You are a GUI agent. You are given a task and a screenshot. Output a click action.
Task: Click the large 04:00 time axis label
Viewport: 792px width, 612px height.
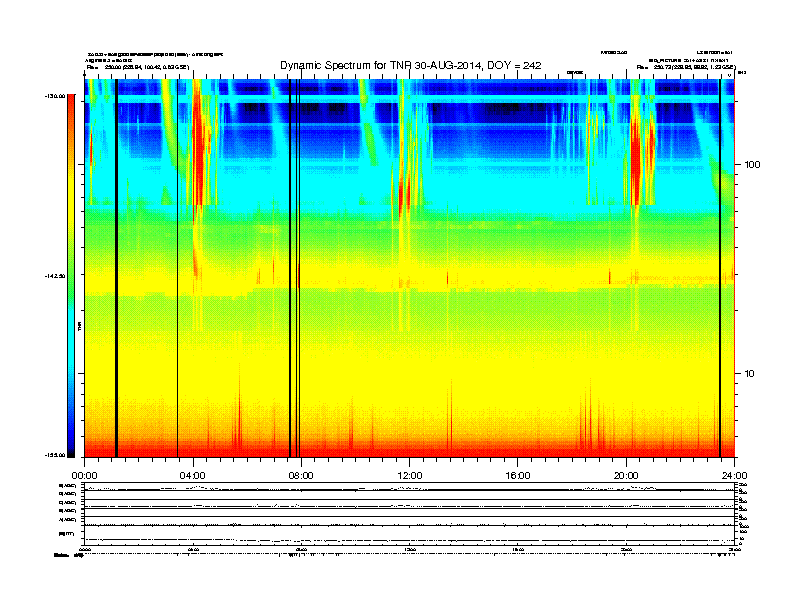click(193, 476)
